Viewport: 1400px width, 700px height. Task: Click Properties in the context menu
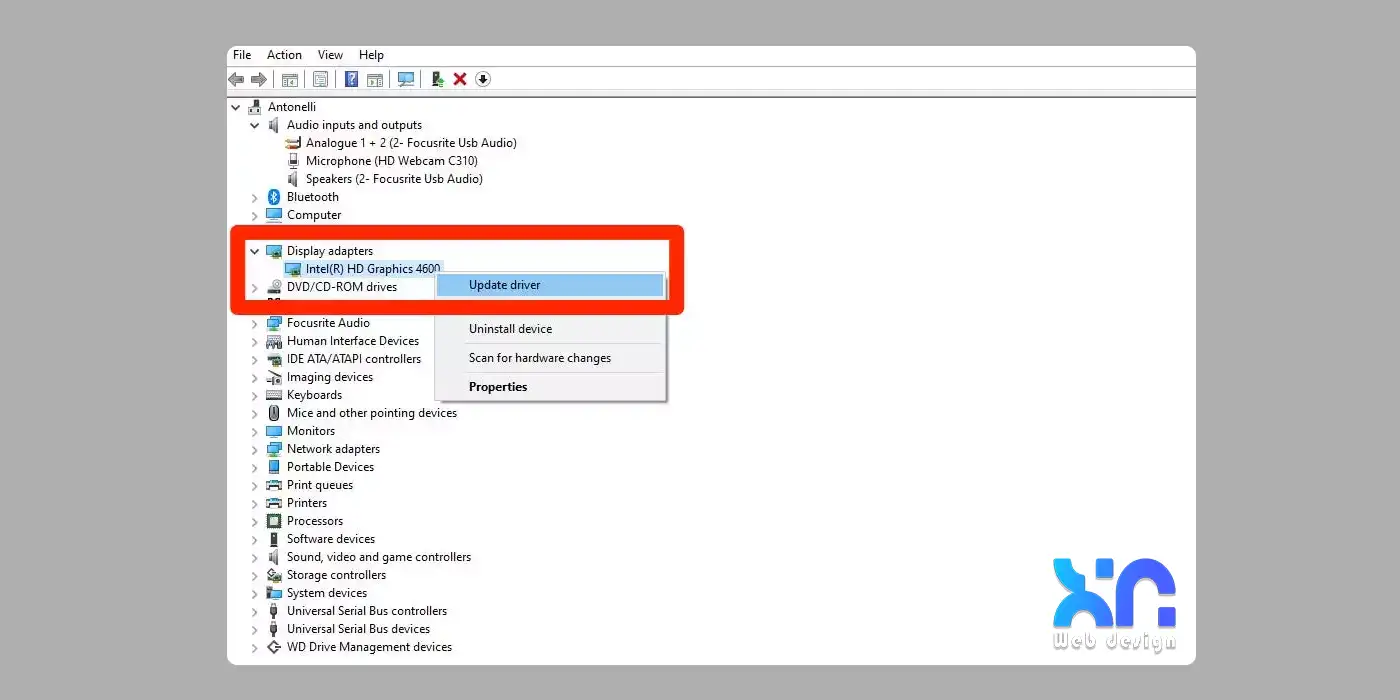click(498, 387)
